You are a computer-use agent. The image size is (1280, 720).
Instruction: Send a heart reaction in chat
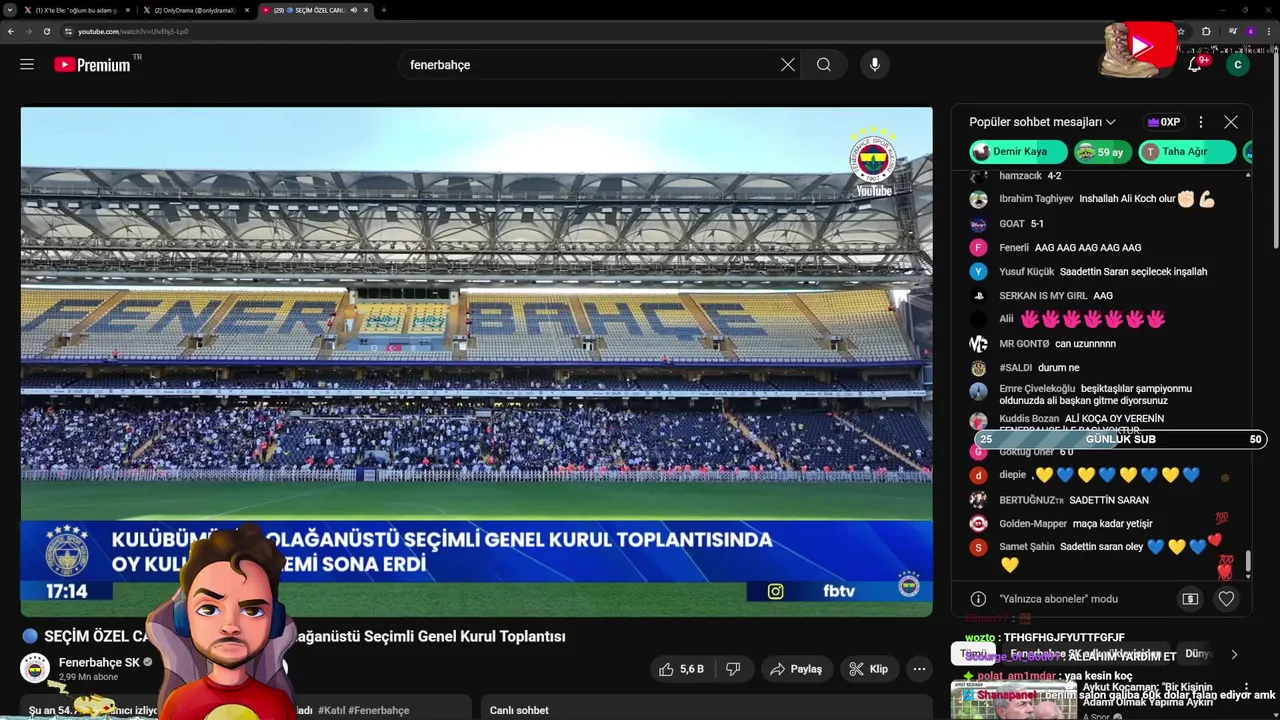1226,599
